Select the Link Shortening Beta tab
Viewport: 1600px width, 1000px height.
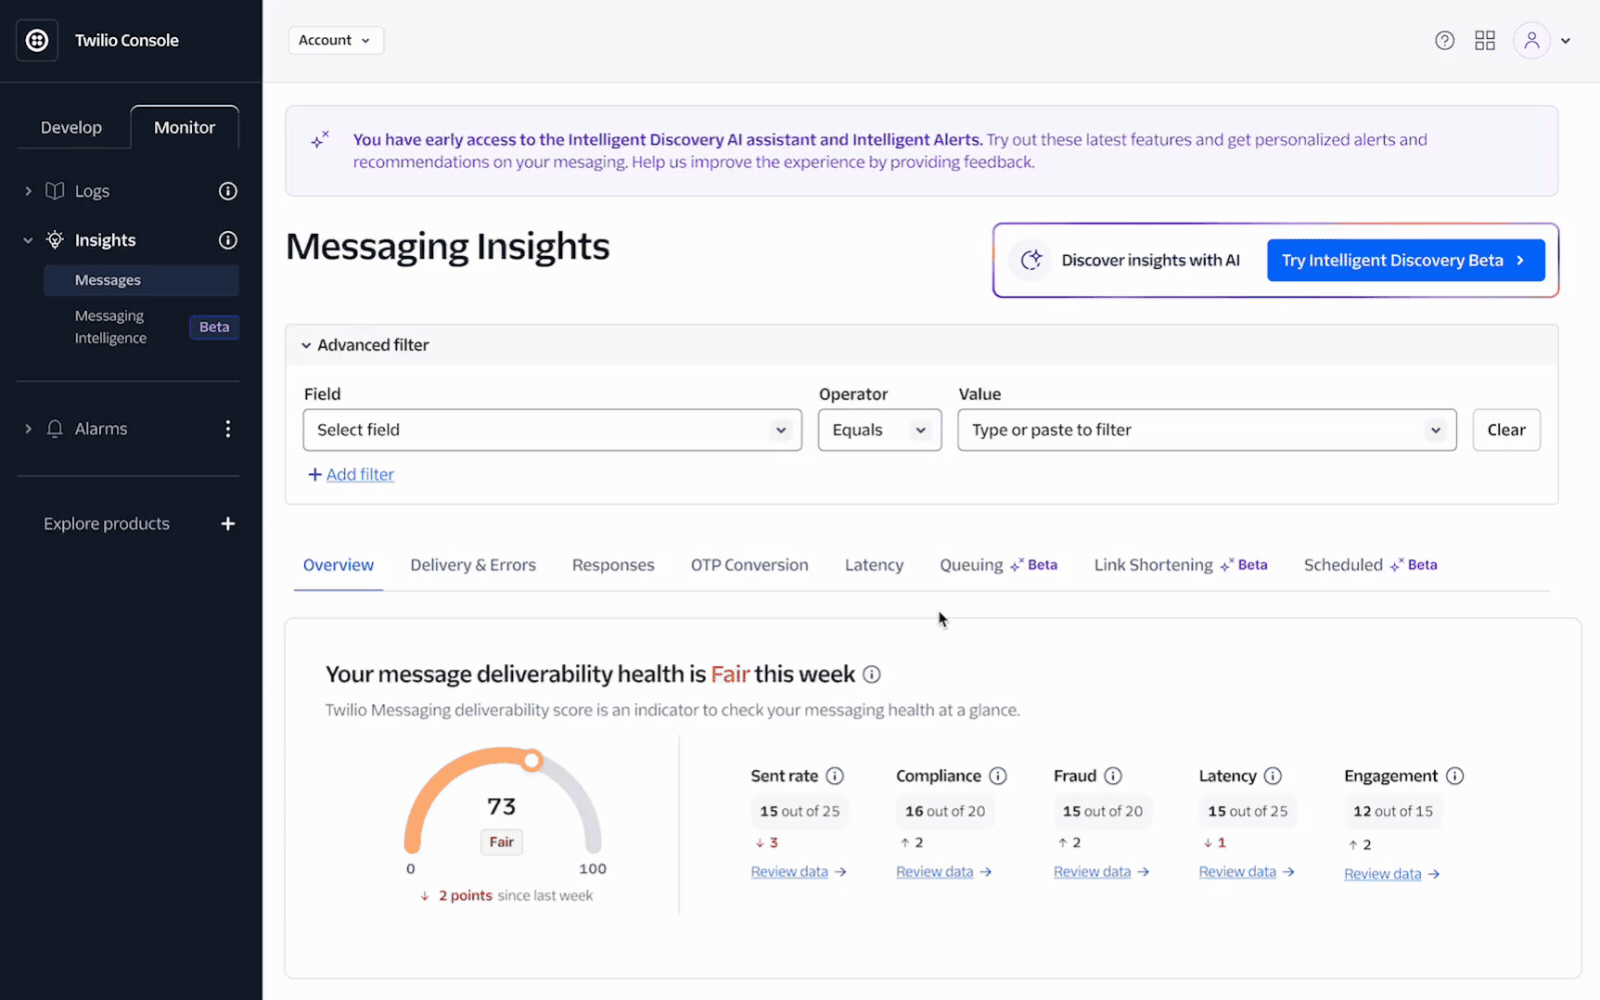coord(1180,565)
